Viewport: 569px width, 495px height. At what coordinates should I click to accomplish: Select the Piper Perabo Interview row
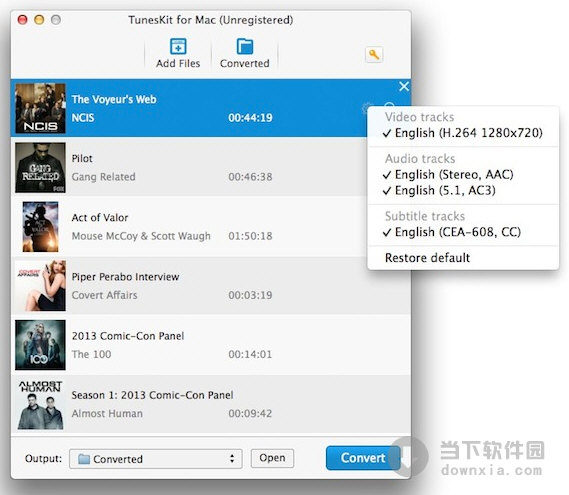[x=210, y=286]
